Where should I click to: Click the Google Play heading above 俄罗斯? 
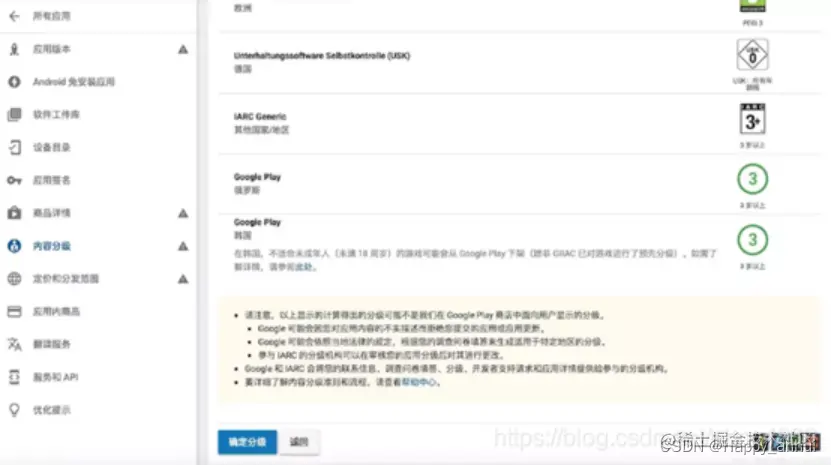(x=257, y=177)
